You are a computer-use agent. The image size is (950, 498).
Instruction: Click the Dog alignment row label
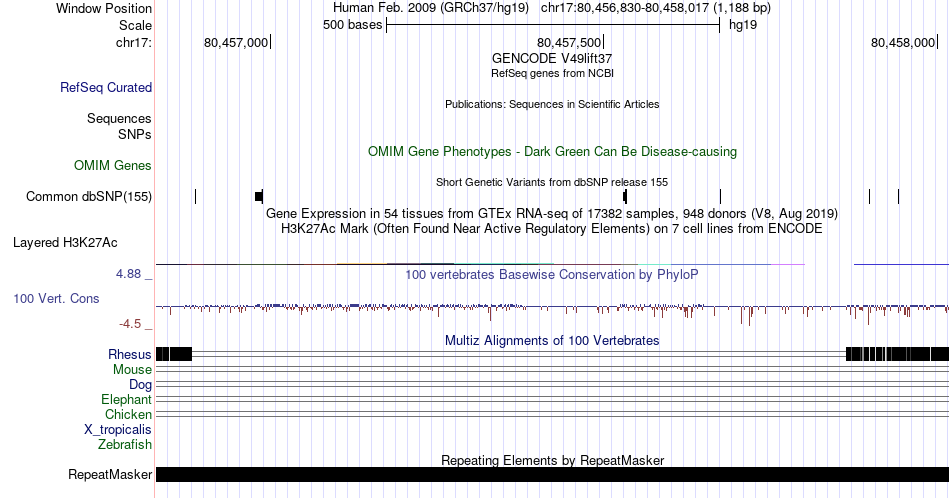pyautogui.click(x=140, y=385)
